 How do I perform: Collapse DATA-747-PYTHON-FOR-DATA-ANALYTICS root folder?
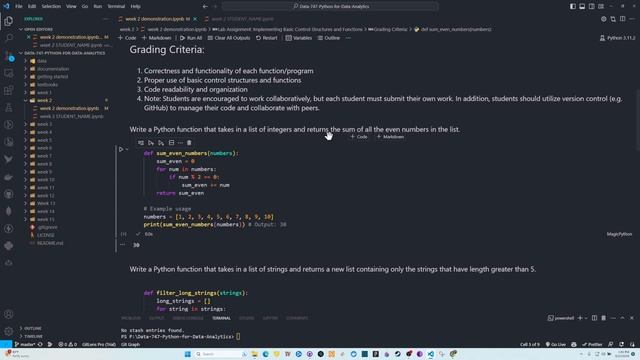[64, 53]
